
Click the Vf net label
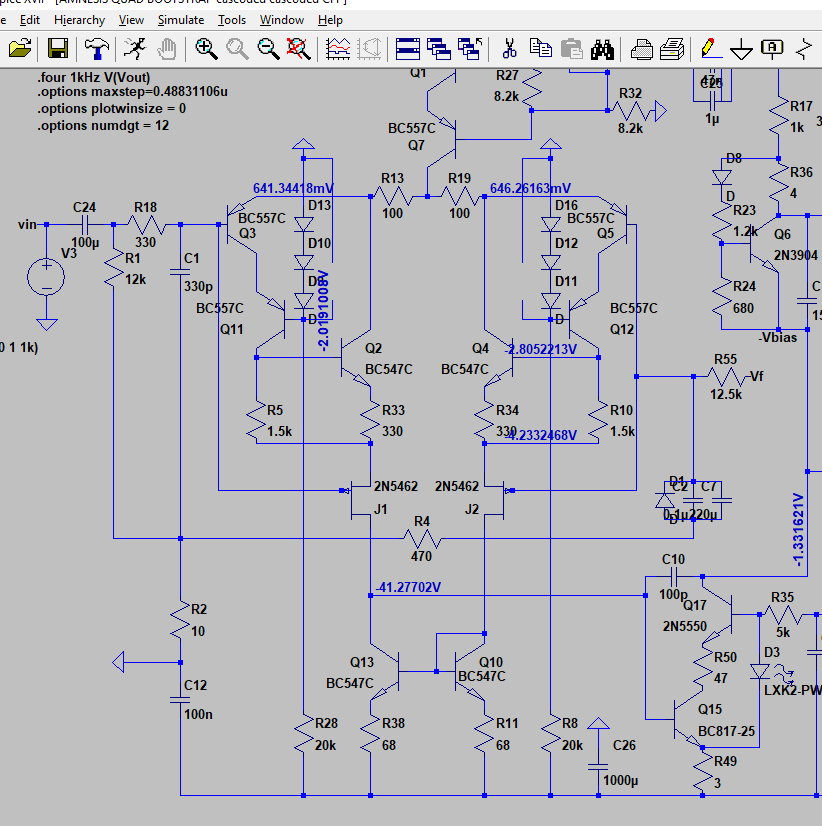tap(756, 376)
